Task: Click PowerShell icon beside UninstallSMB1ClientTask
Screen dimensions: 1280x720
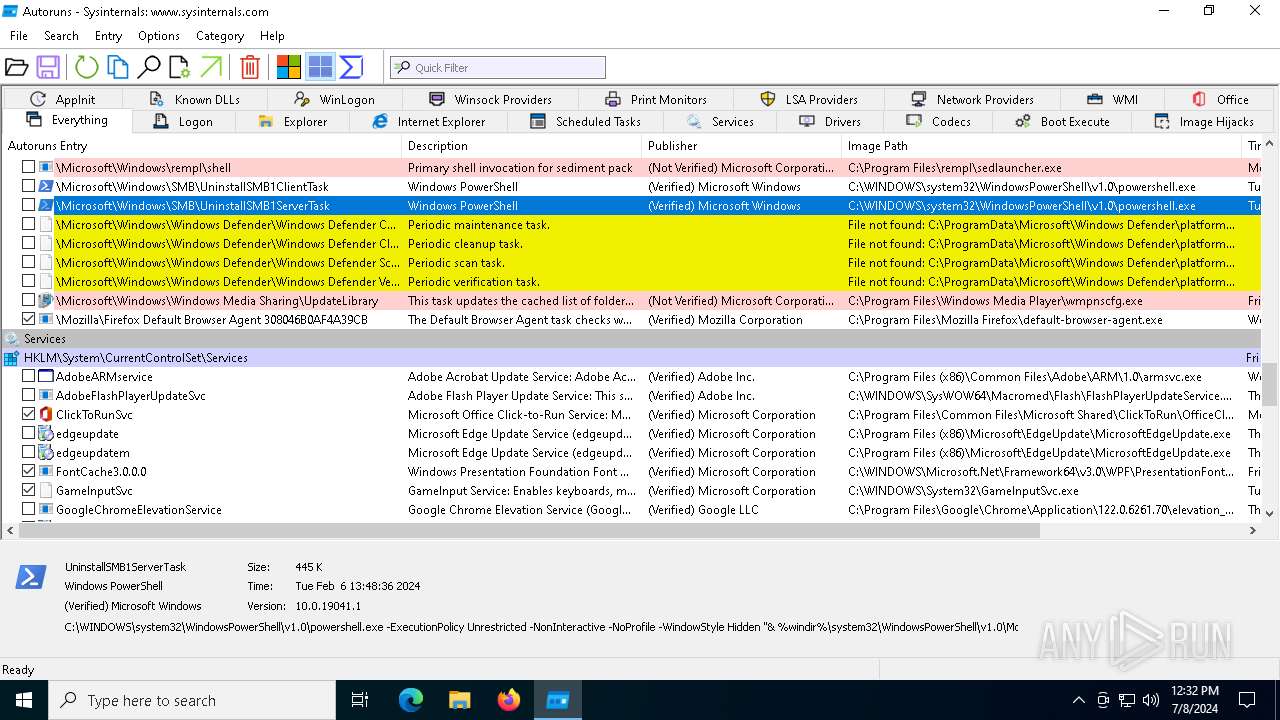Action: 45,187
